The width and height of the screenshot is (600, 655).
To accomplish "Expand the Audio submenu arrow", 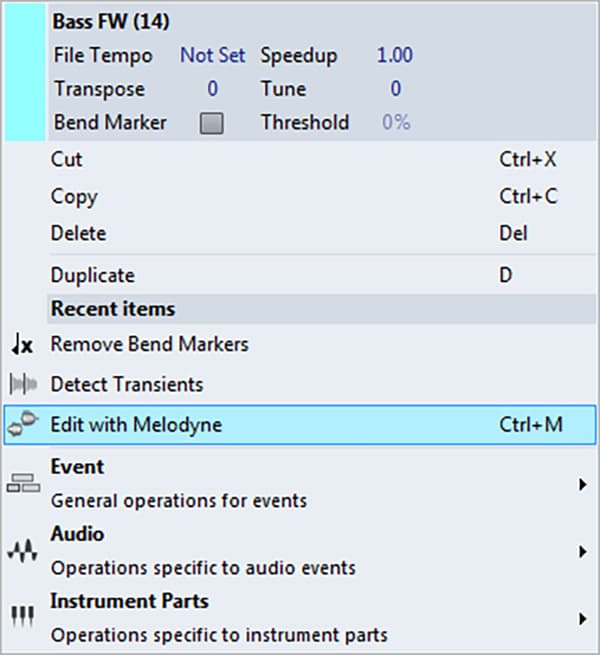I will coord(582,552).
